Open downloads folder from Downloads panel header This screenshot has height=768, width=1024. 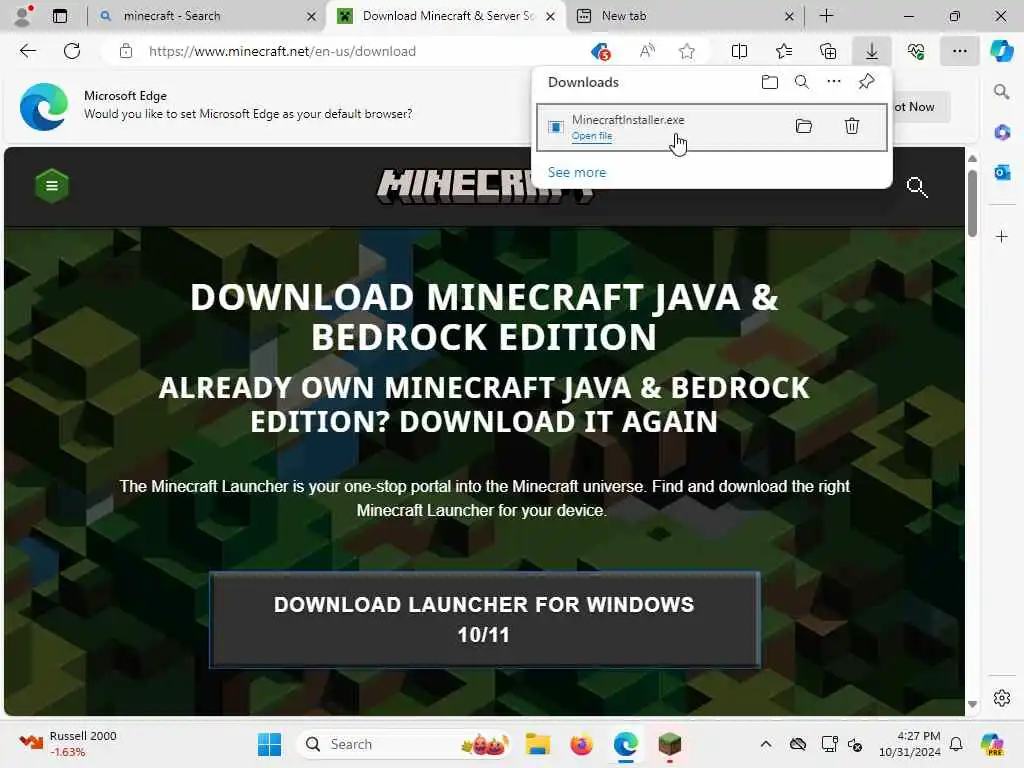[x=769, y=82]
